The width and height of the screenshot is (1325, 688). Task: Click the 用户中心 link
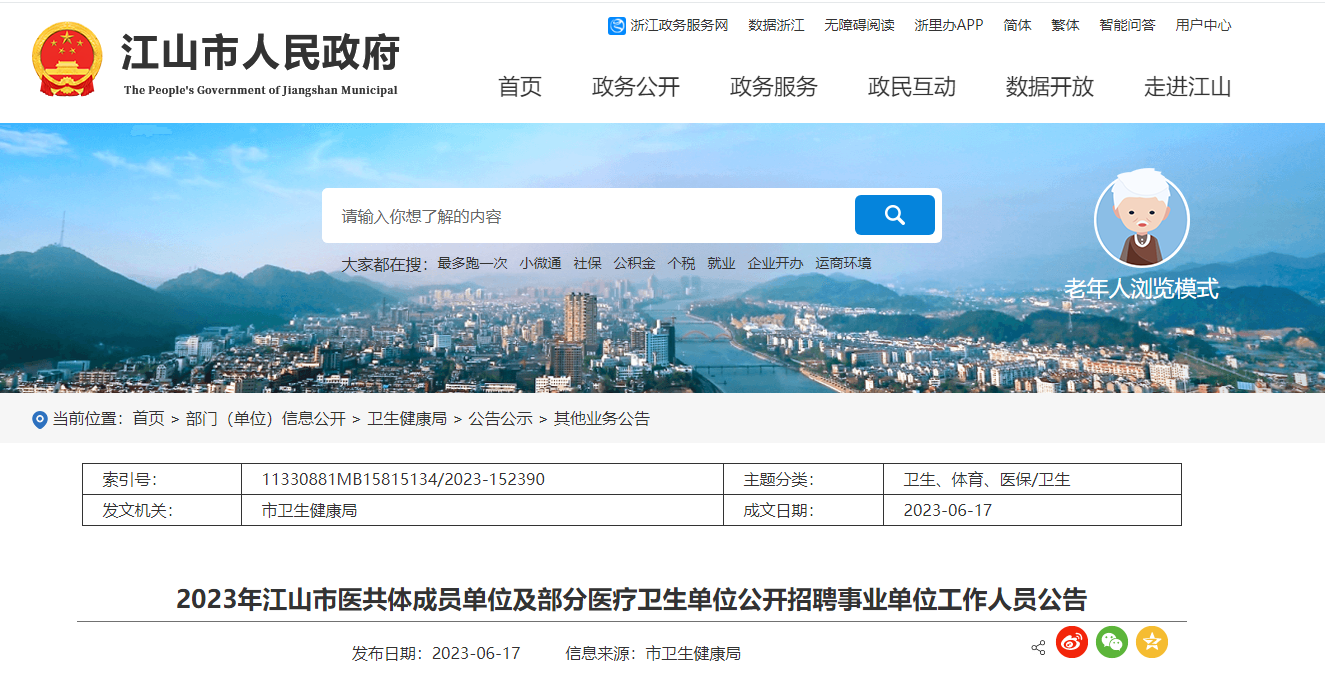point(1203,25)
